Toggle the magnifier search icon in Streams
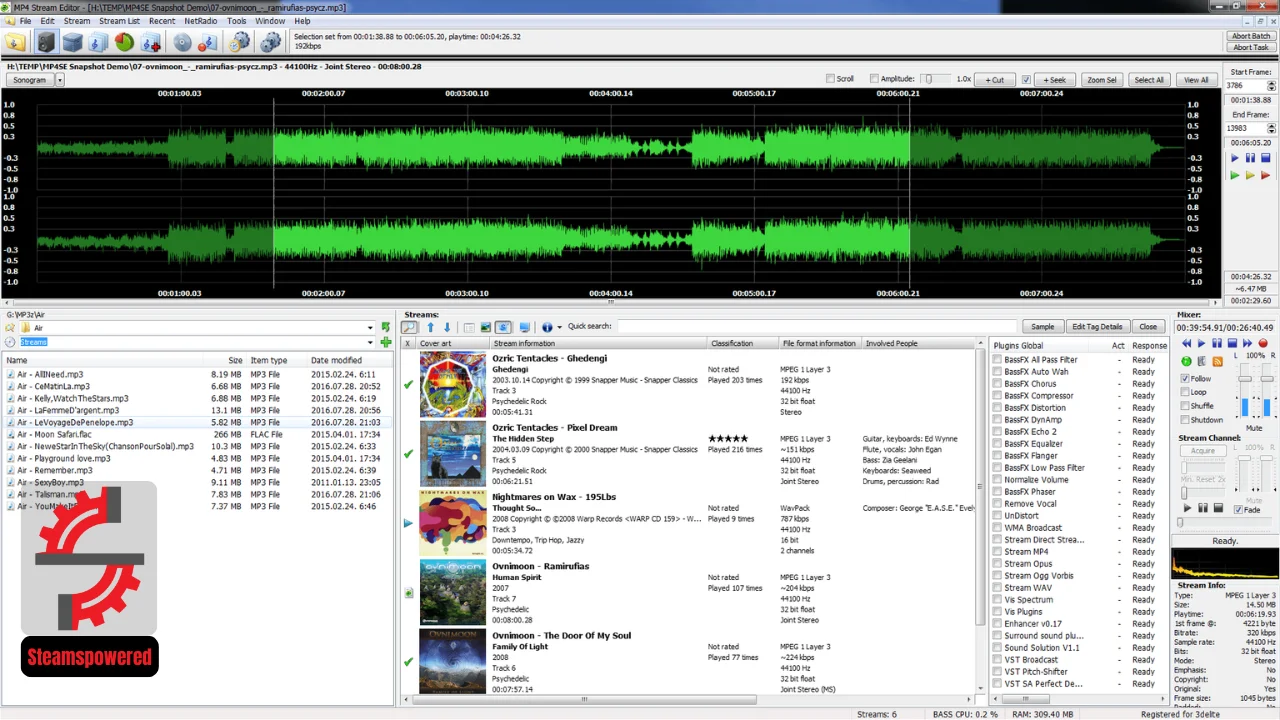The height and width of the screenshot is (720, 1280). (x=410, y=327)
